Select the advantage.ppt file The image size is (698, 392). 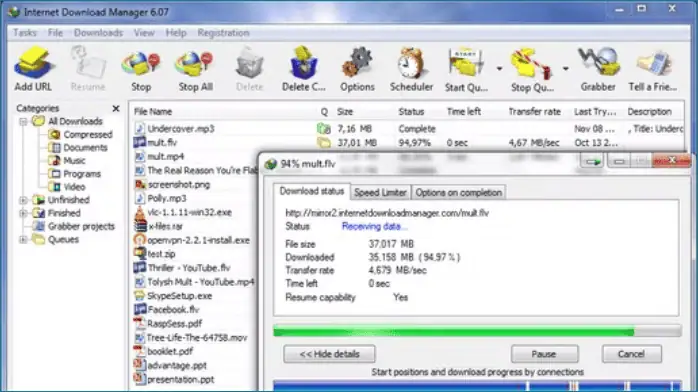pos(170,365)
